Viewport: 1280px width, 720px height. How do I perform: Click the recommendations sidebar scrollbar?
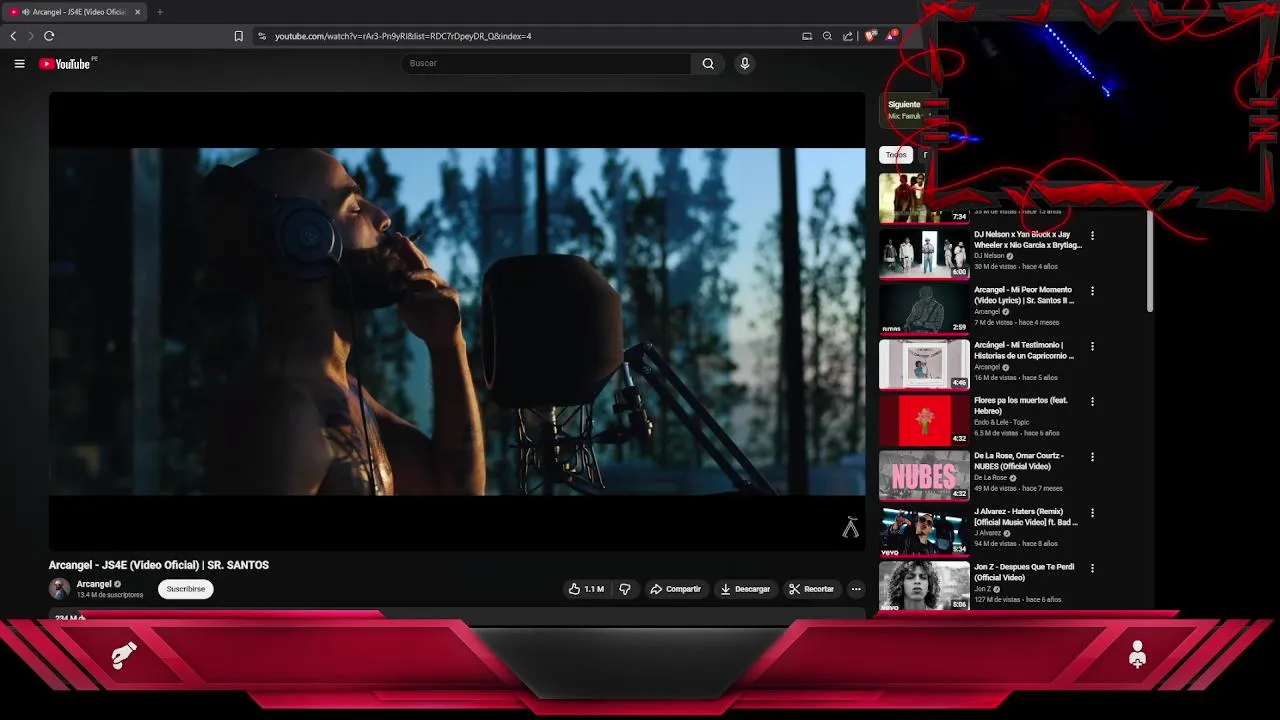click(x=1150, y=262)
